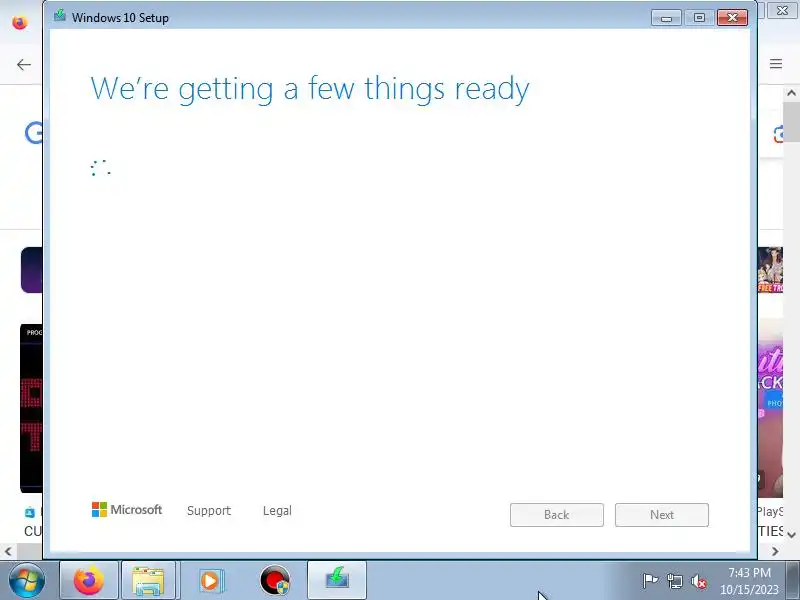This screenshot has width=800, height=600.
Task: Open Windows Explorer from the taskbar
Action: click(148, 581)
